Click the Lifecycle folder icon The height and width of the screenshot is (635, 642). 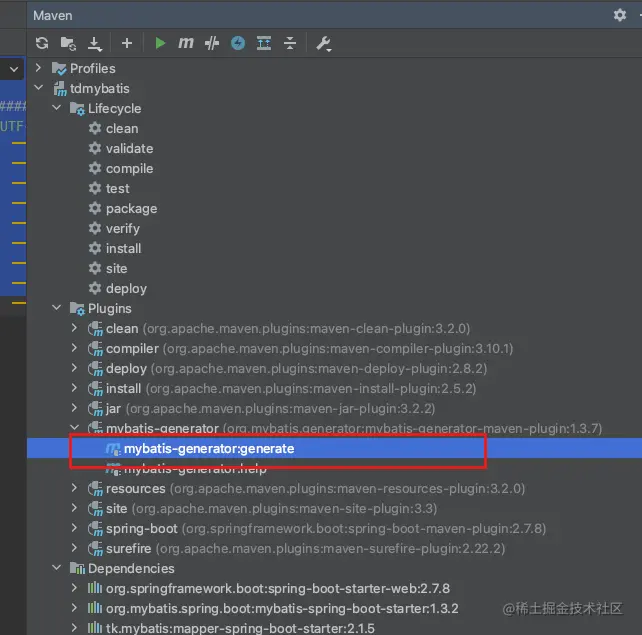pyautogui.click(x=77, y=108)
